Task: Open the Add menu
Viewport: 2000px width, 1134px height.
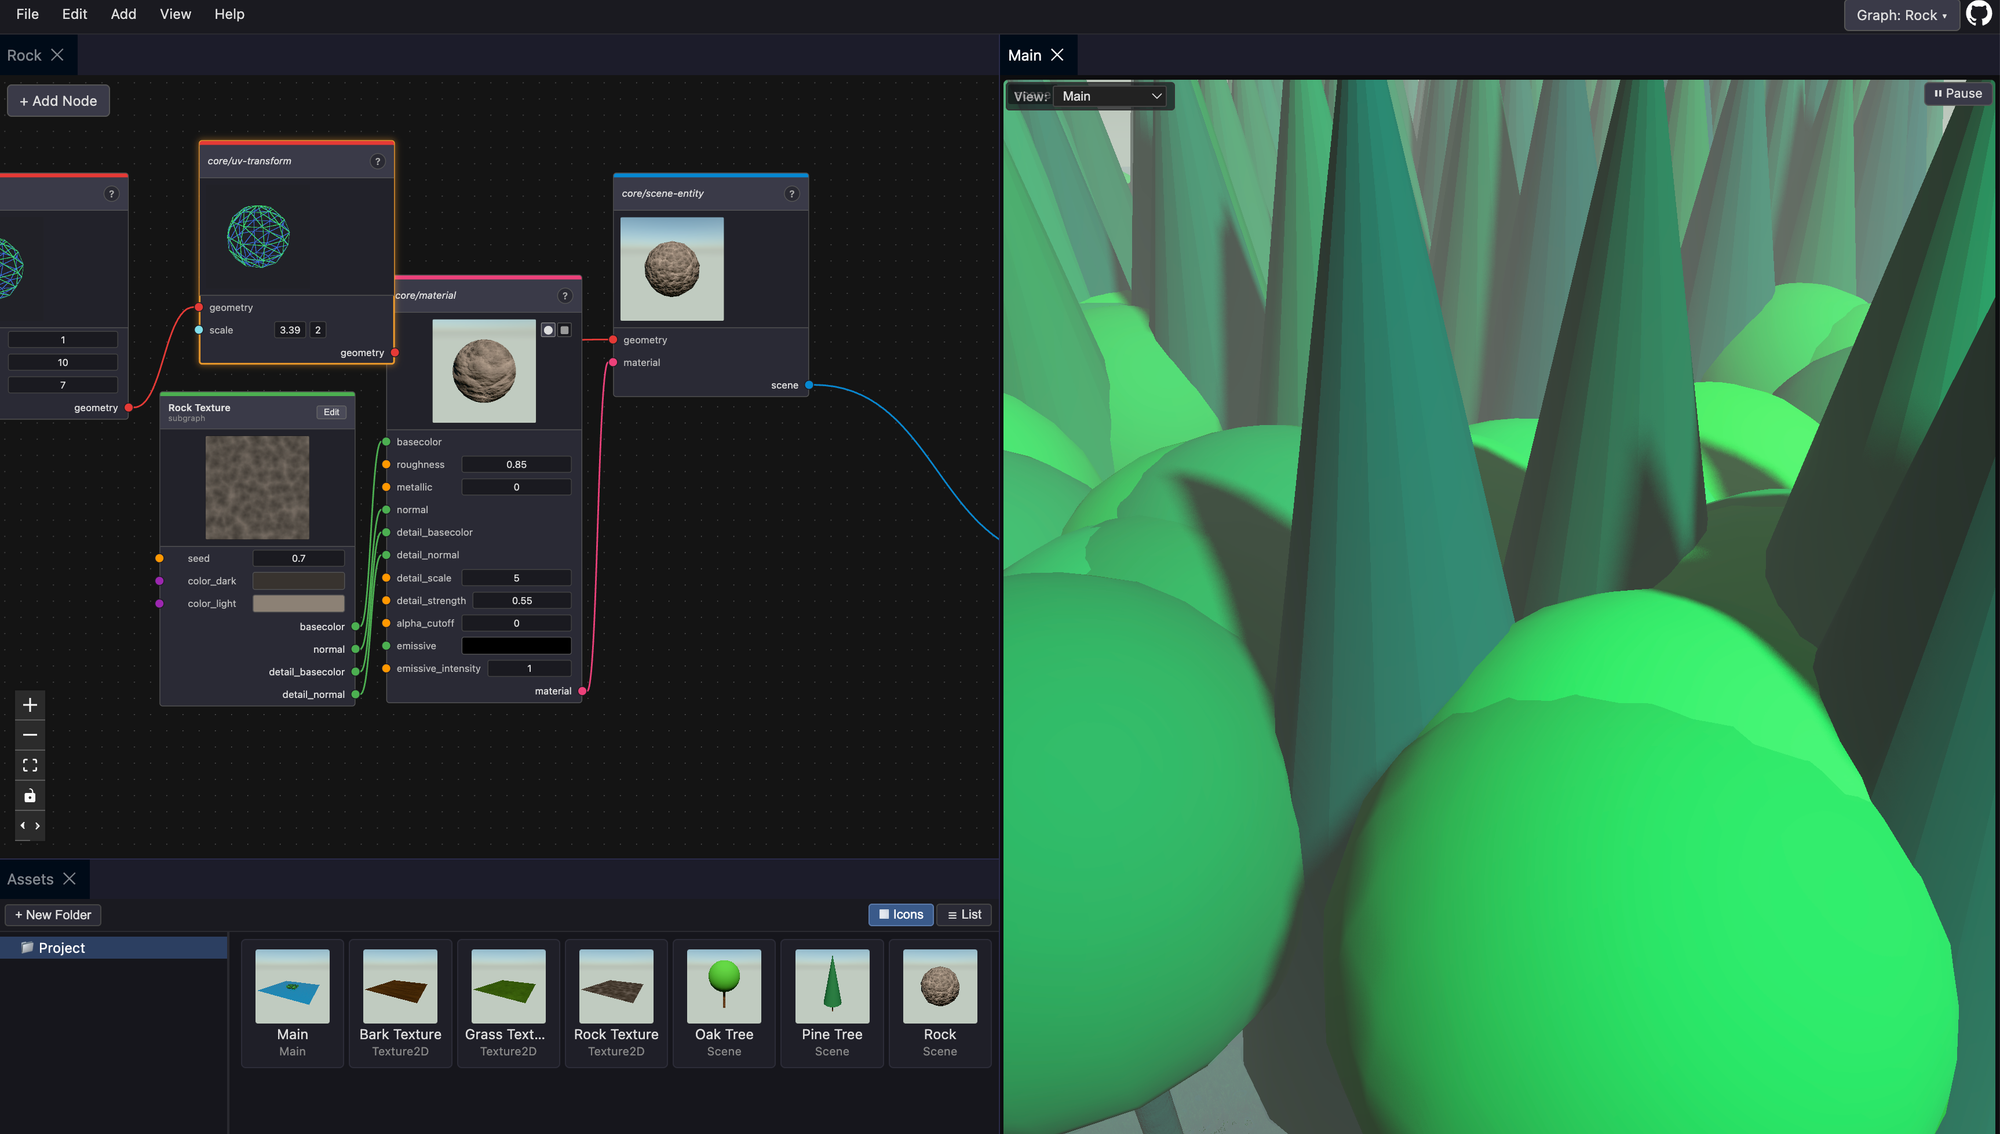Action: point(124,14)
